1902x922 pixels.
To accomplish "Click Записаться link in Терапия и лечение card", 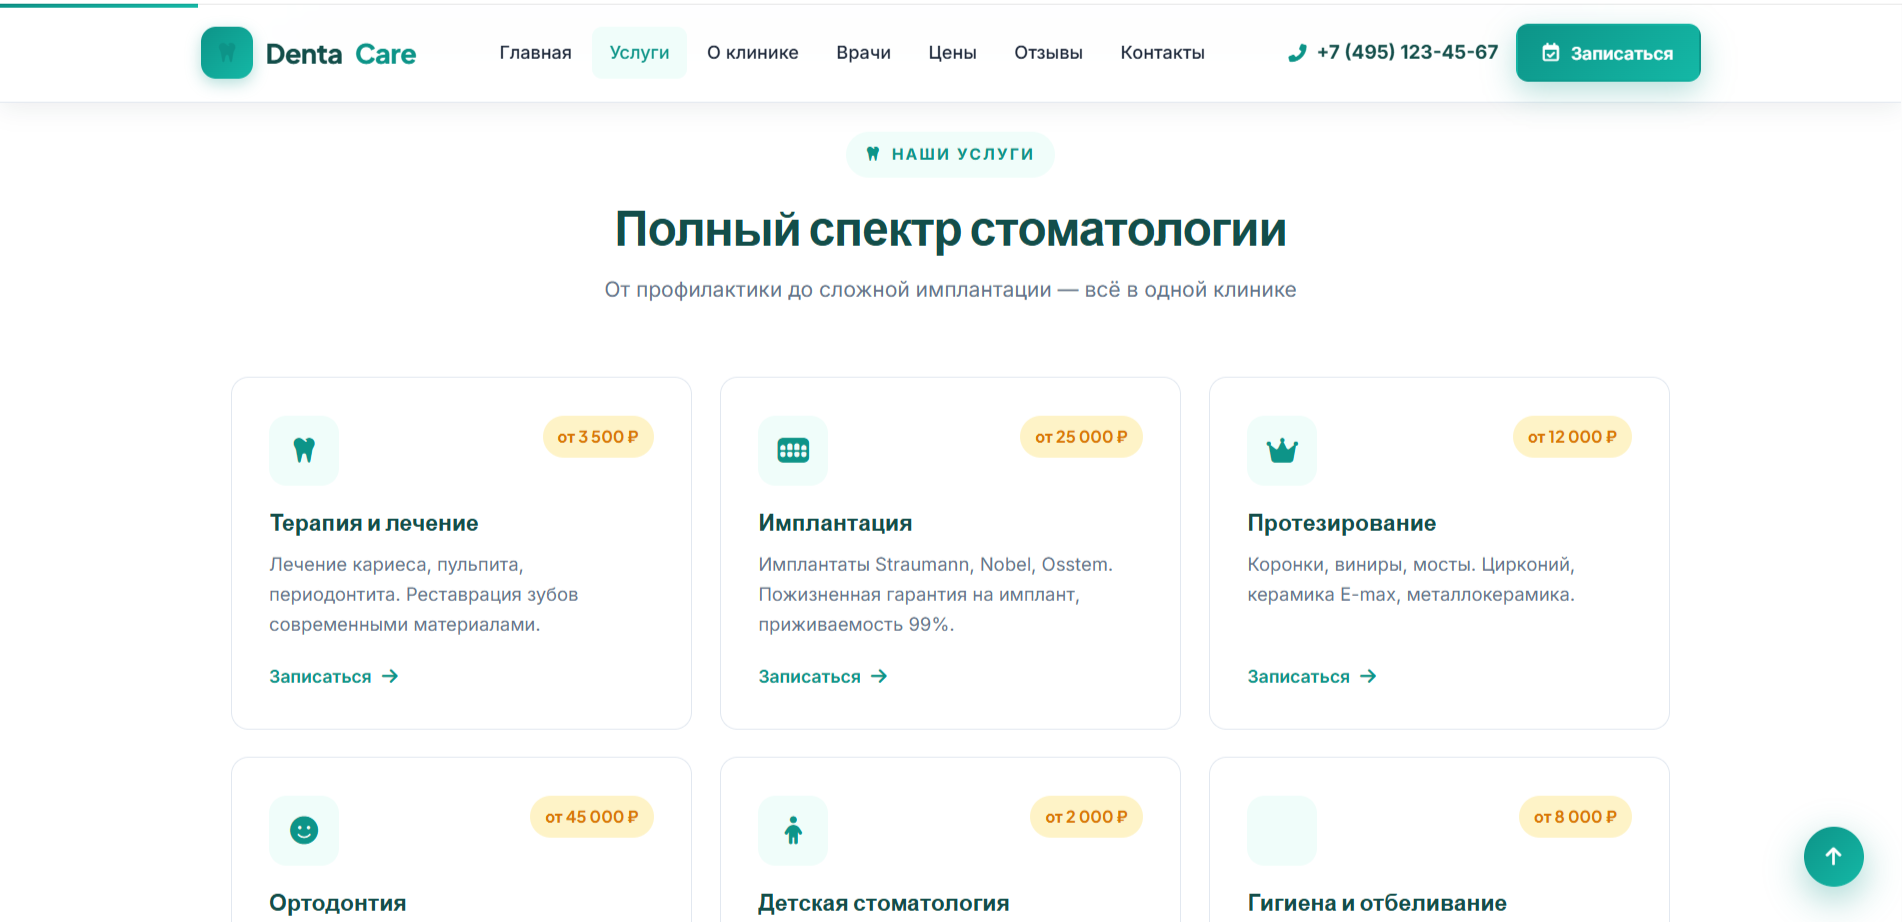I will 334,677.
